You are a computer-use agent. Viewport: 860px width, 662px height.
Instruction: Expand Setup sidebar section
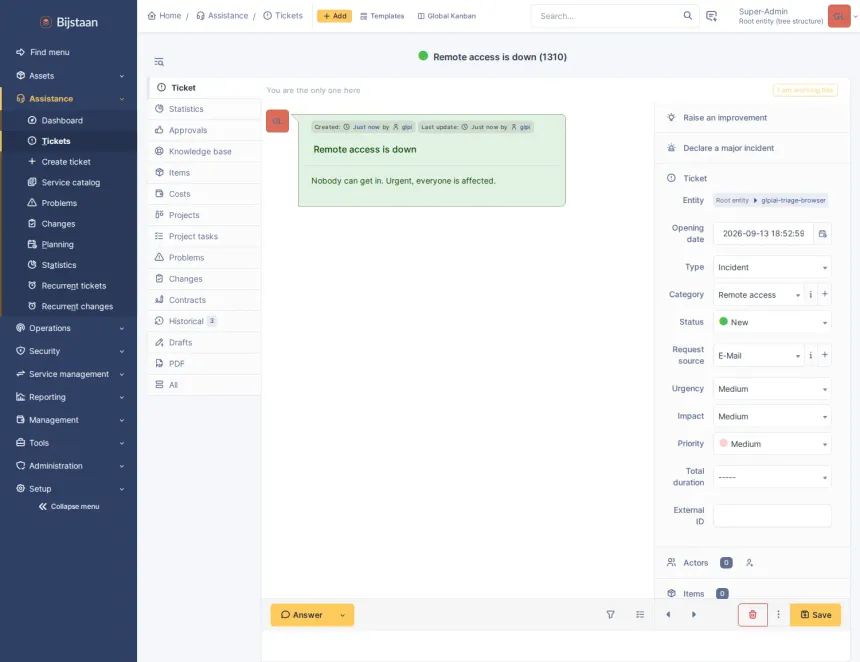tap(69, 489)
